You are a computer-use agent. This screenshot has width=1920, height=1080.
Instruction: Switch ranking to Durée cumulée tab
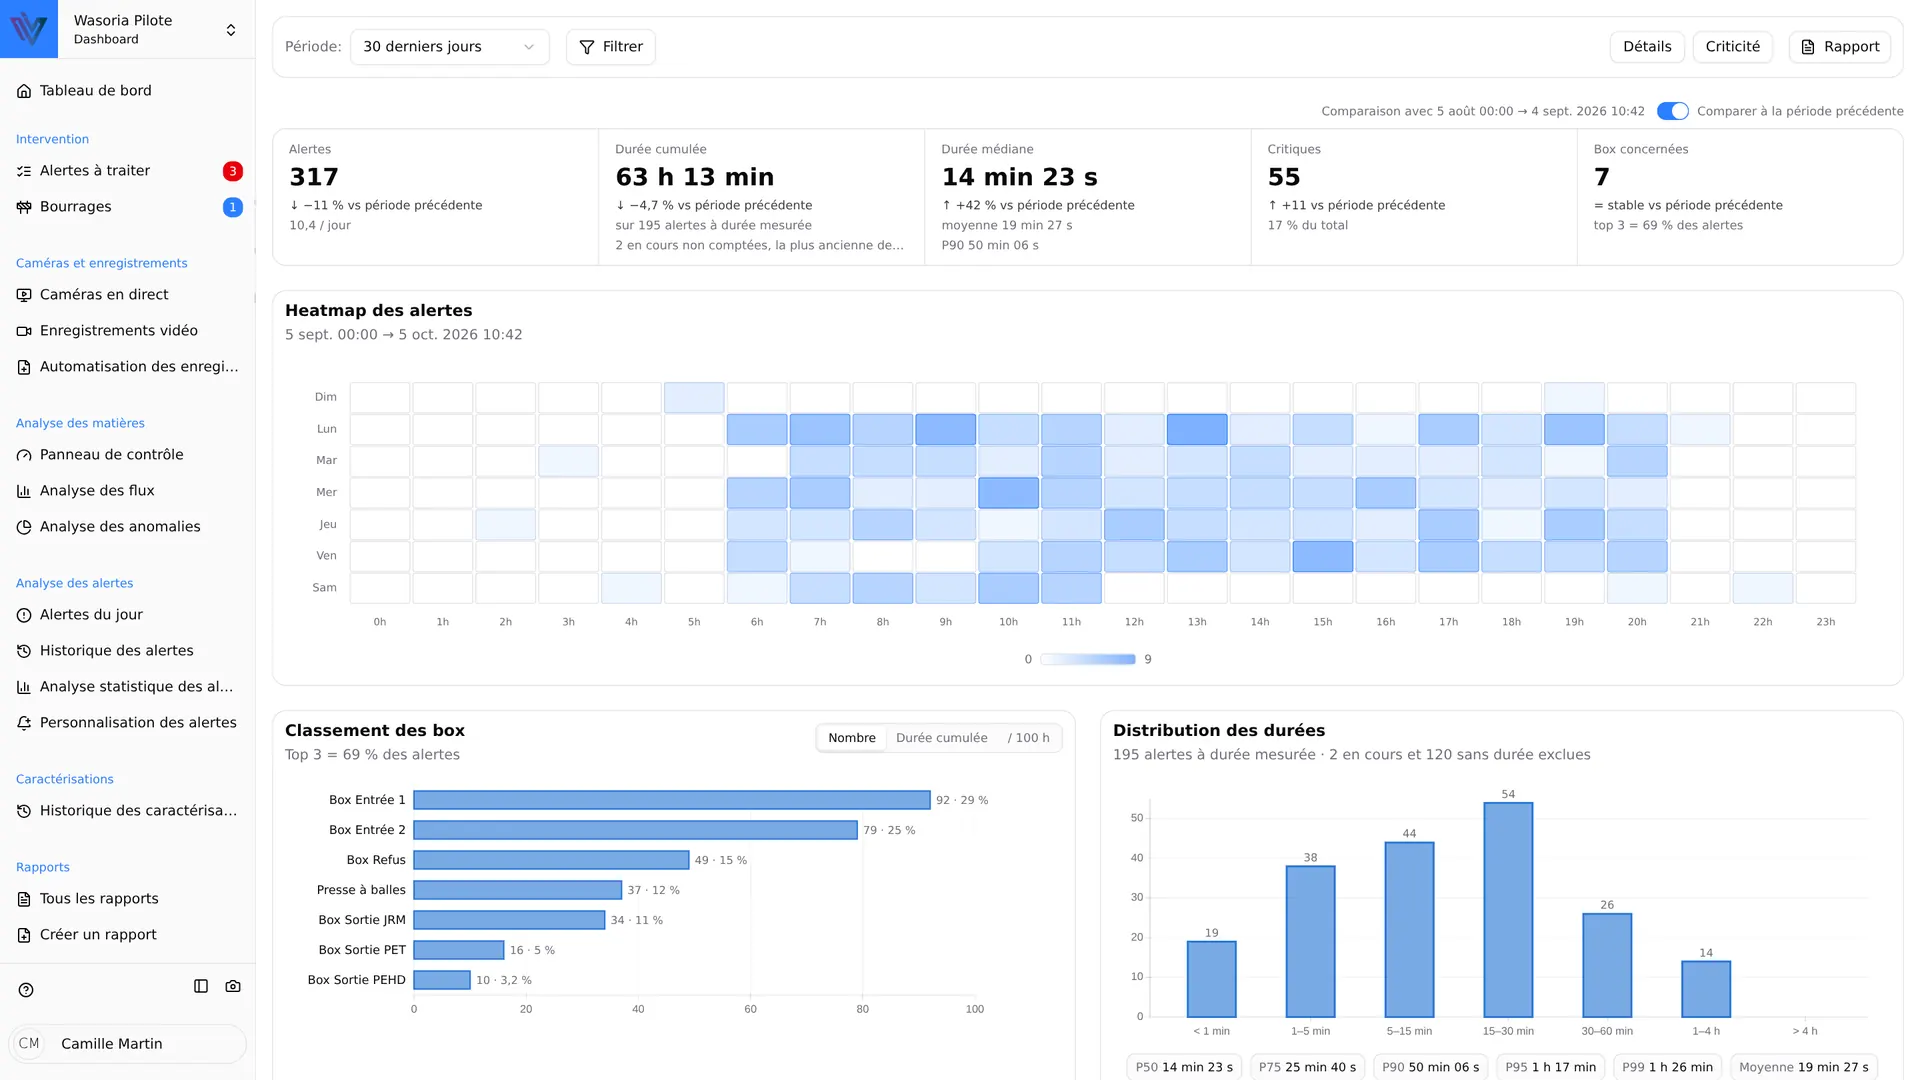[941, 738]
